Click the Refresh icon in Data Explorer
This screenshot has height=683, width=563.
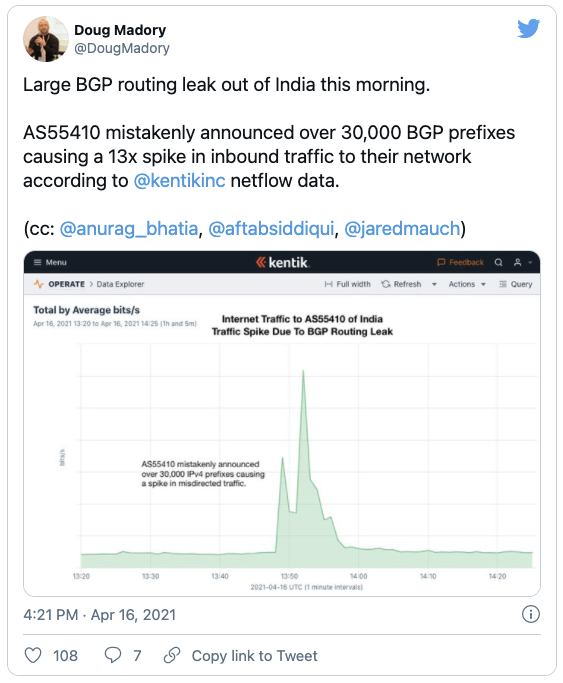tap(386, 284)
